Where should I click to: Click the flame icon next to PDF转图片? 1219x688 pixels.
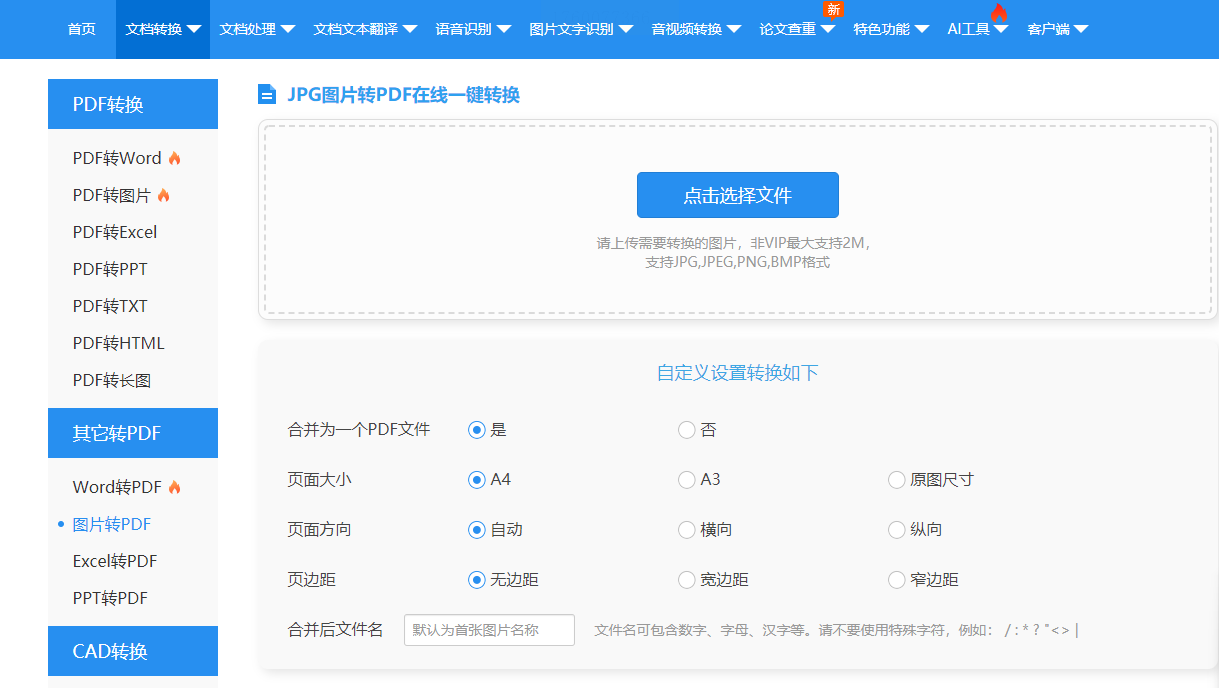point(164,195)
